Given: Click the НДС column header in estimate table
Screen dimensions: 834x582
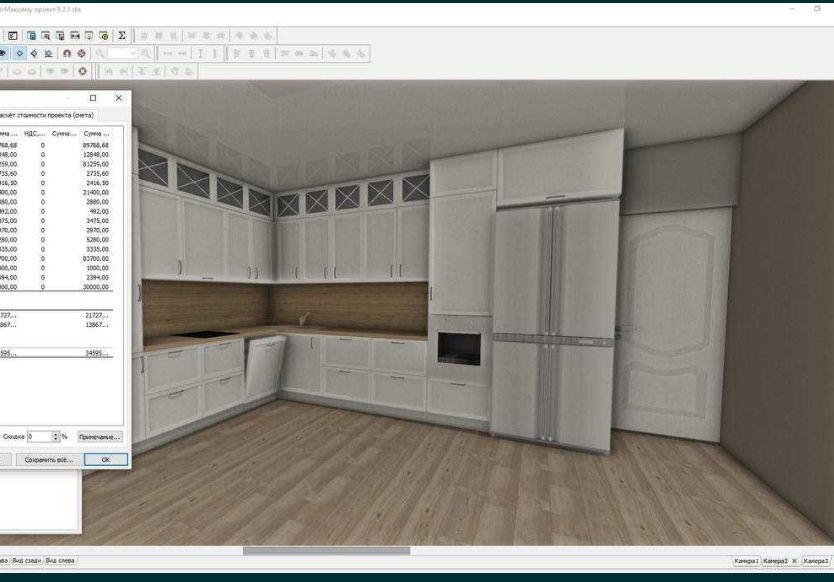Looking at the screenshot, I should [x=35, y=134].
